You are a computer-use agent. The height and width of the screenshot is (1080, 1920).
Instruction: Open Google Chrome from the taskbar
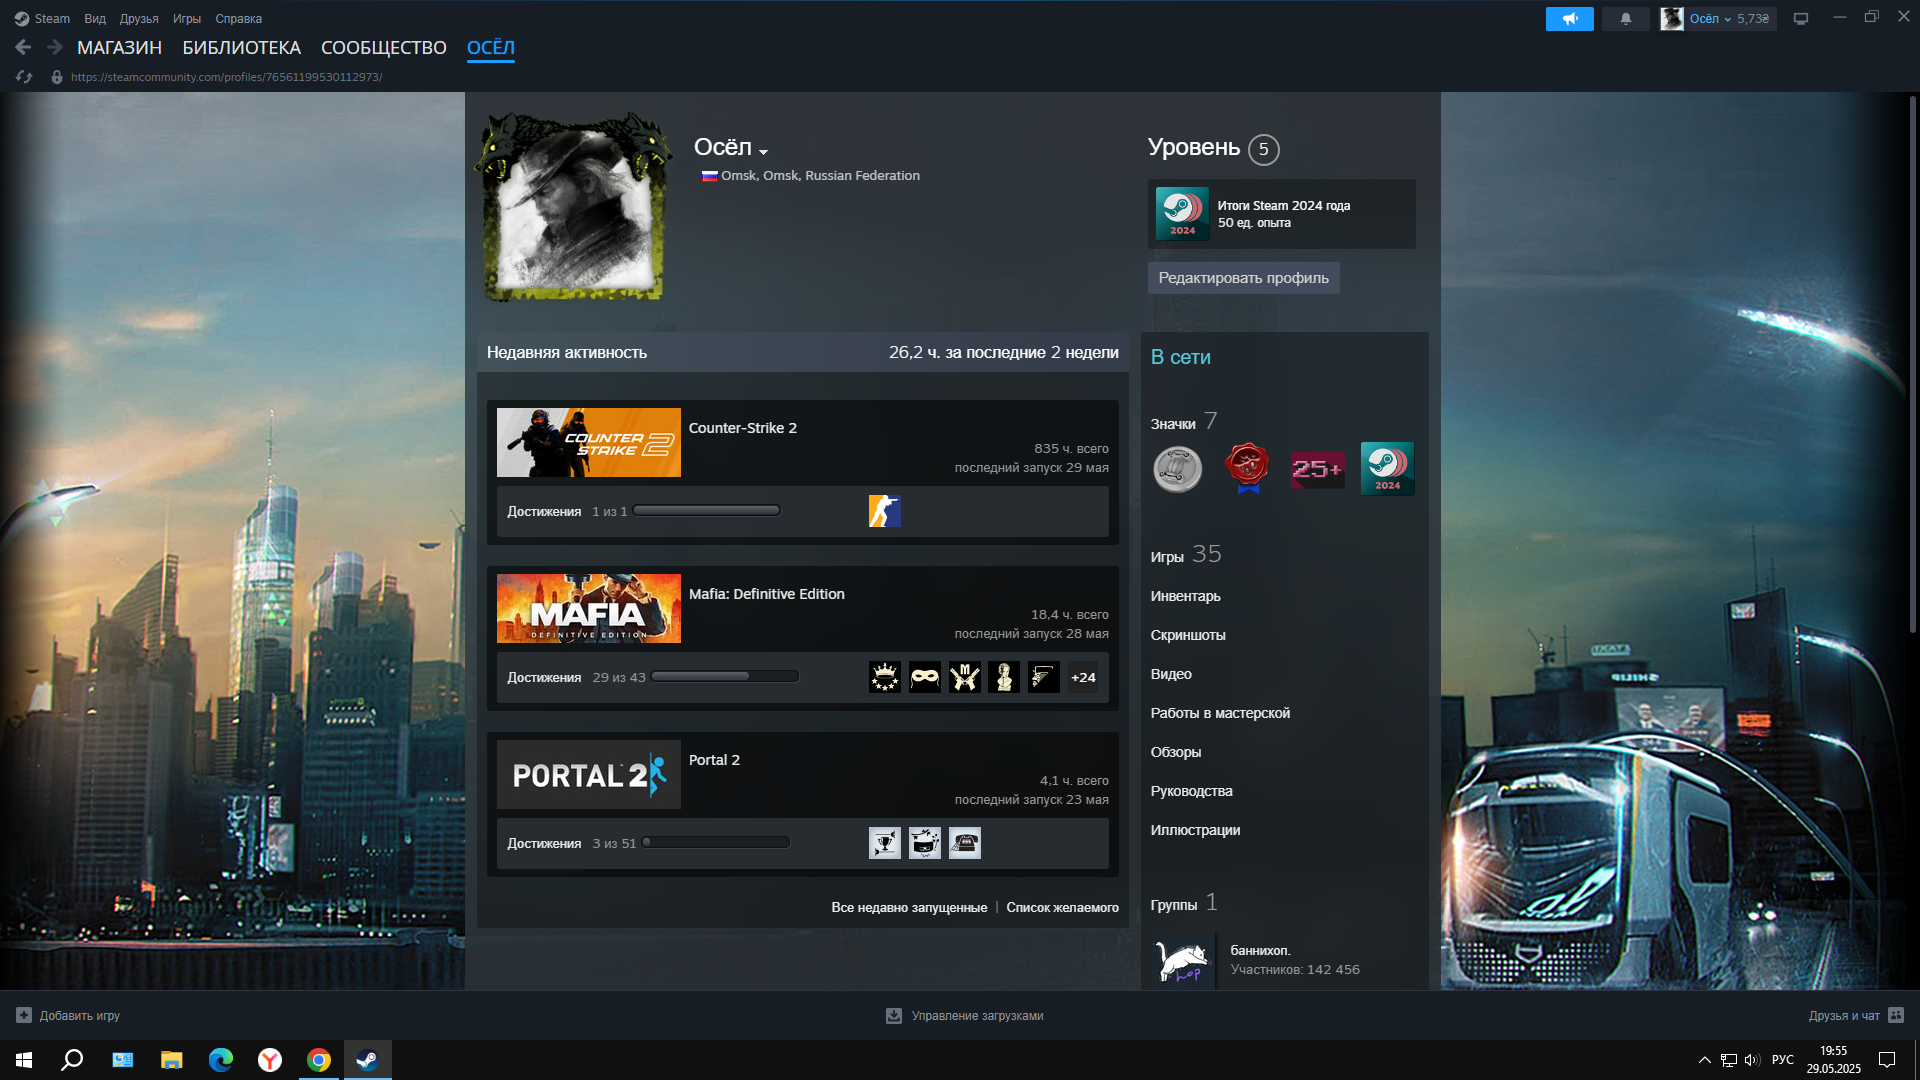pos(319,1060)
